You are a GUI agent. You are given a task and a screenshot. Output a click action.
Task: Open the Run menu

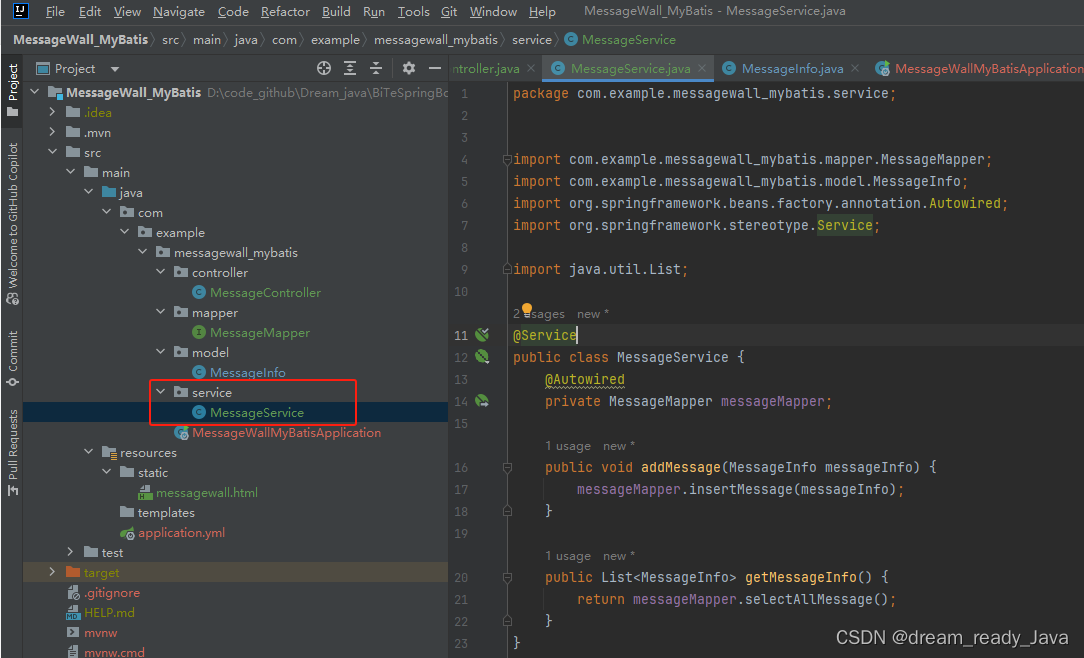click(x=374, y=12)
